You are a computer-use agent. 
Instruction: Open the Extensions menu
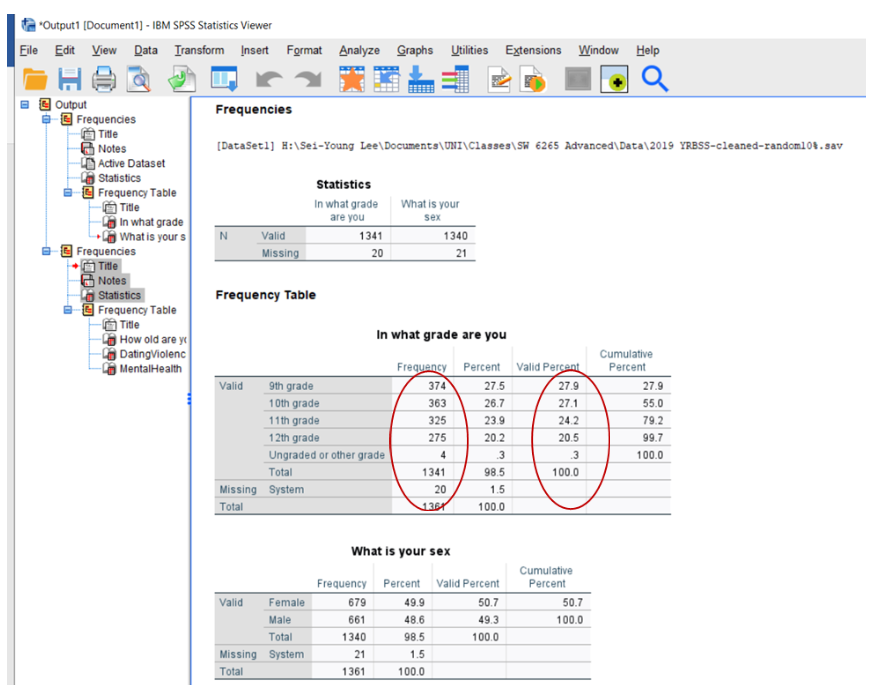(533, 50)
